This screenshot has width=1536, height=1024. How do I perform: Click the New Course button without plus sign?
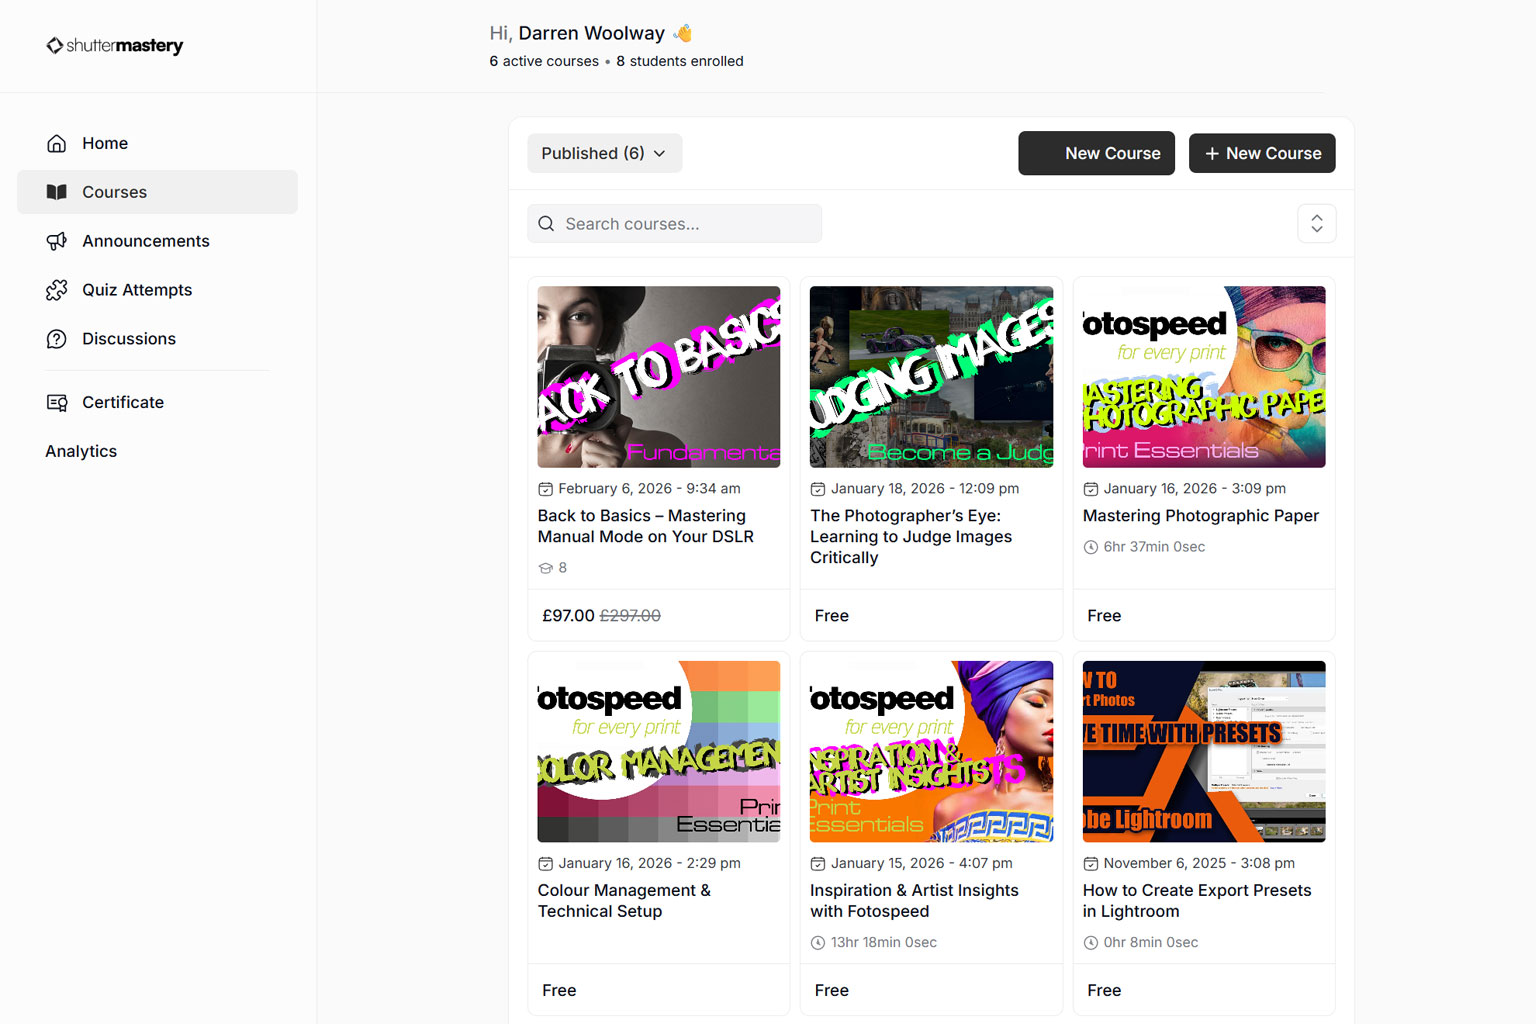pos(1096,153)
